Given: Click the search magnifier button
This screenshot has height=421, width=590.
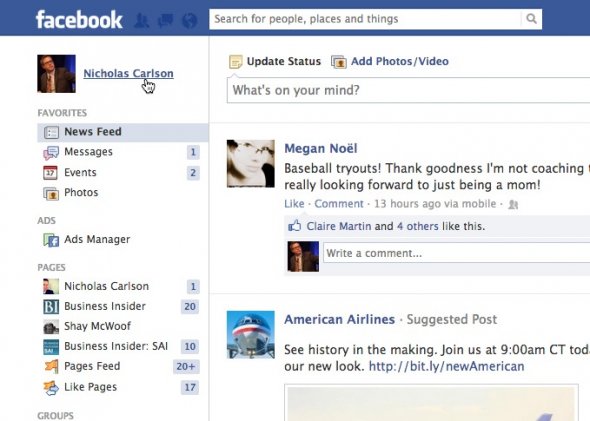Looking at the screenshot, I should click(x=531, y=19).
